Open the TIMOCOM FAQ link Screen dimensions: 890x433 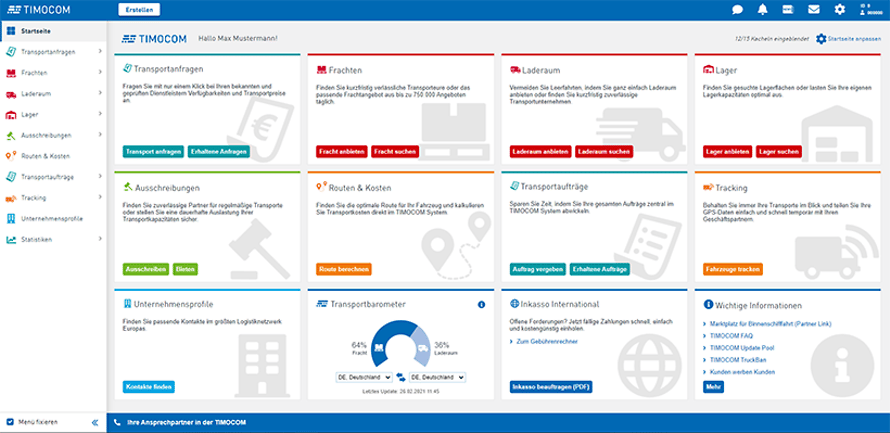point(731,336)
